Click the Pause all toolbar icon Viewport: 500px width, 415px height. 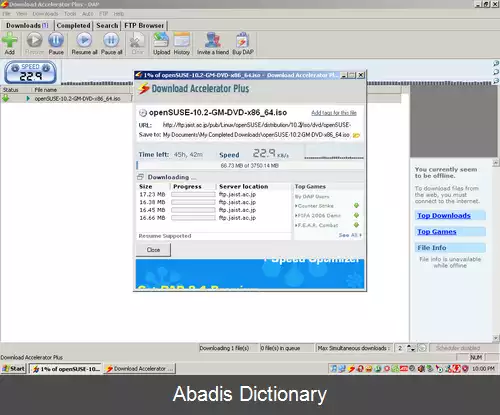point(111,40)
